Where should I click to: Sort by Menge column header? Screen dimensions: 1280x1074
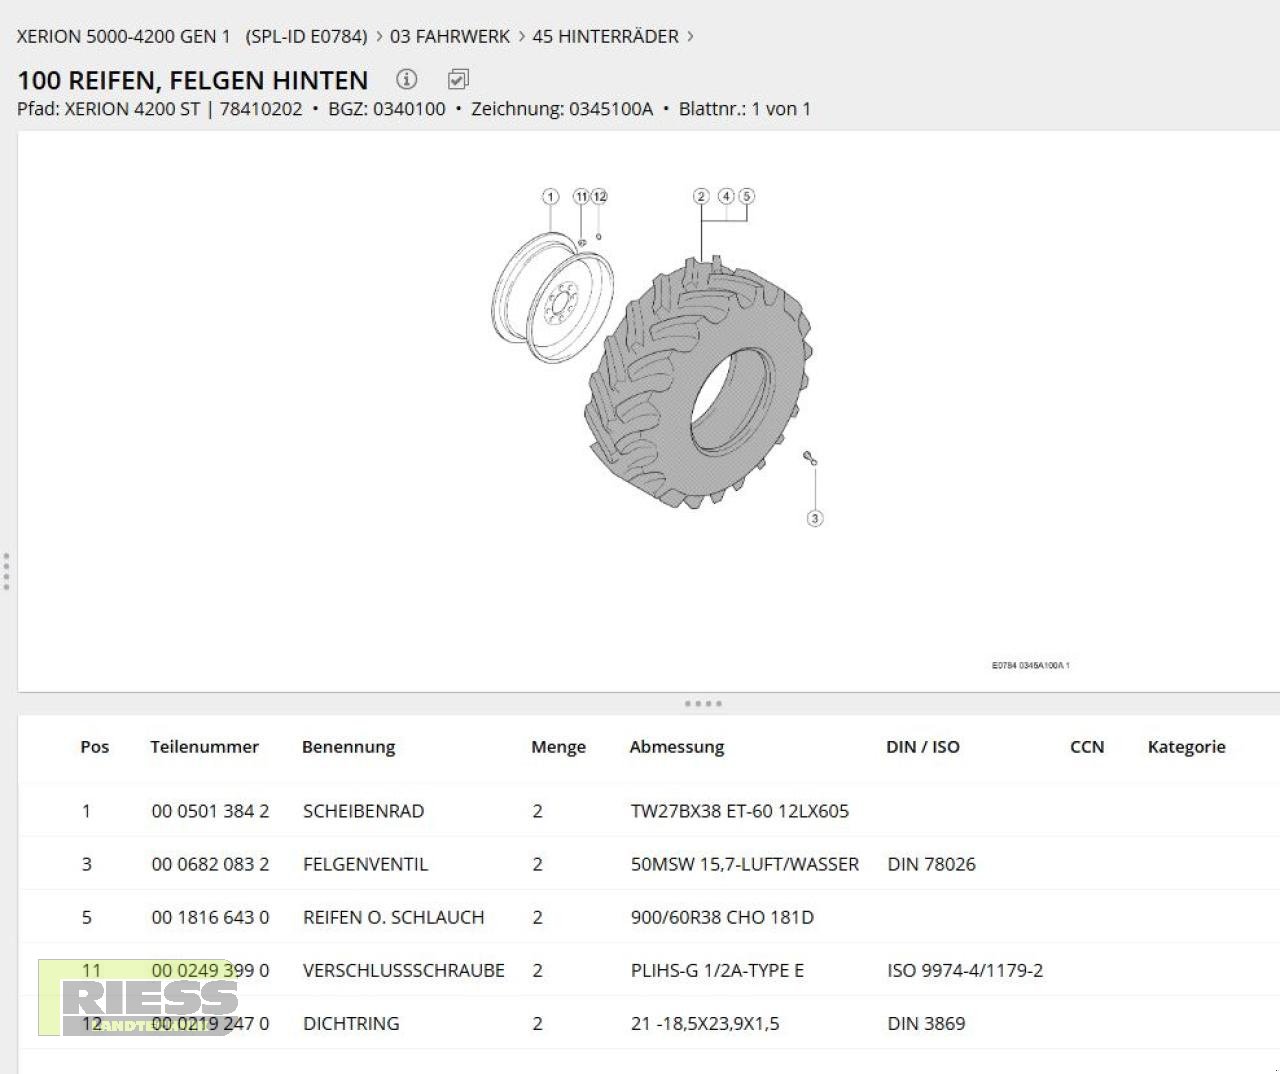click(x=558, y=747)
